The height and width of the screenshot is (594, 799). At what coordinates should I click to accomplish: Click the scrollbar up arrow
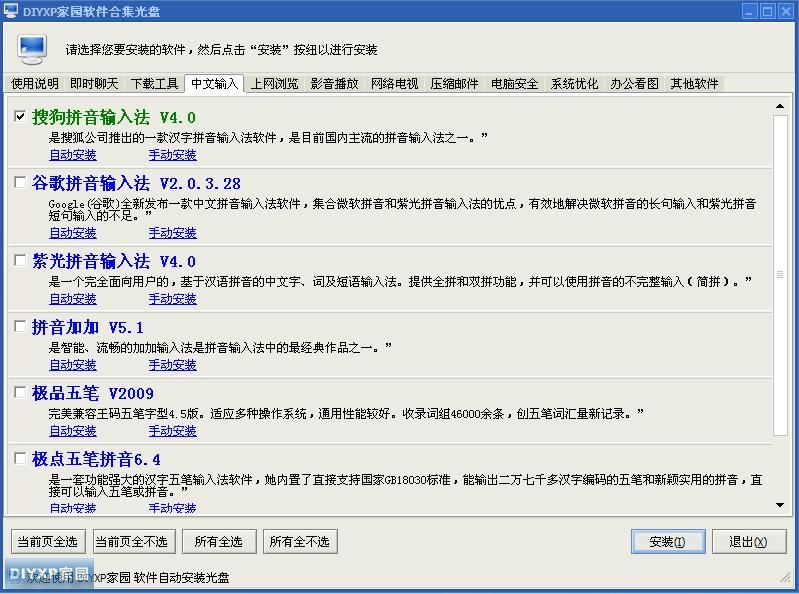(780, 105)
